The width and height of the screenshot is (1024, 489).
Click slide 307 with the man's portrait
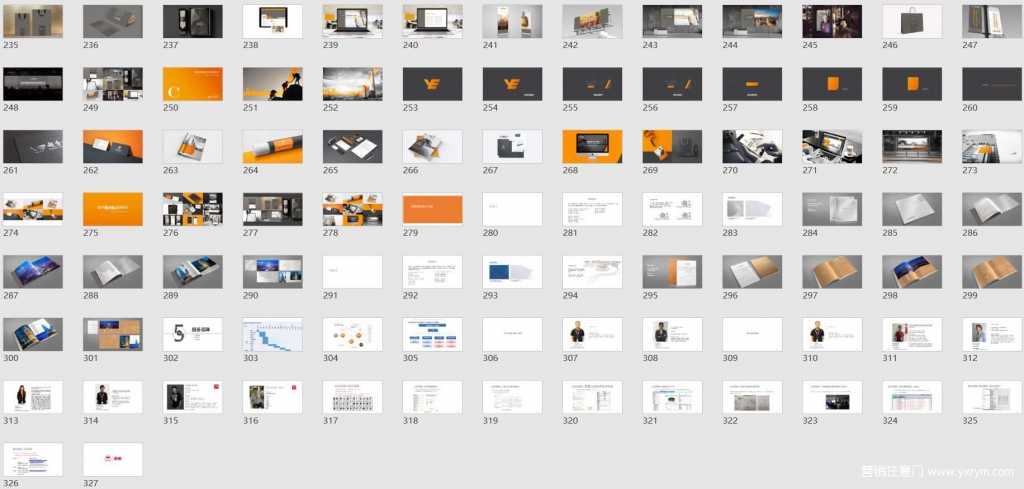tap(592, 334)
